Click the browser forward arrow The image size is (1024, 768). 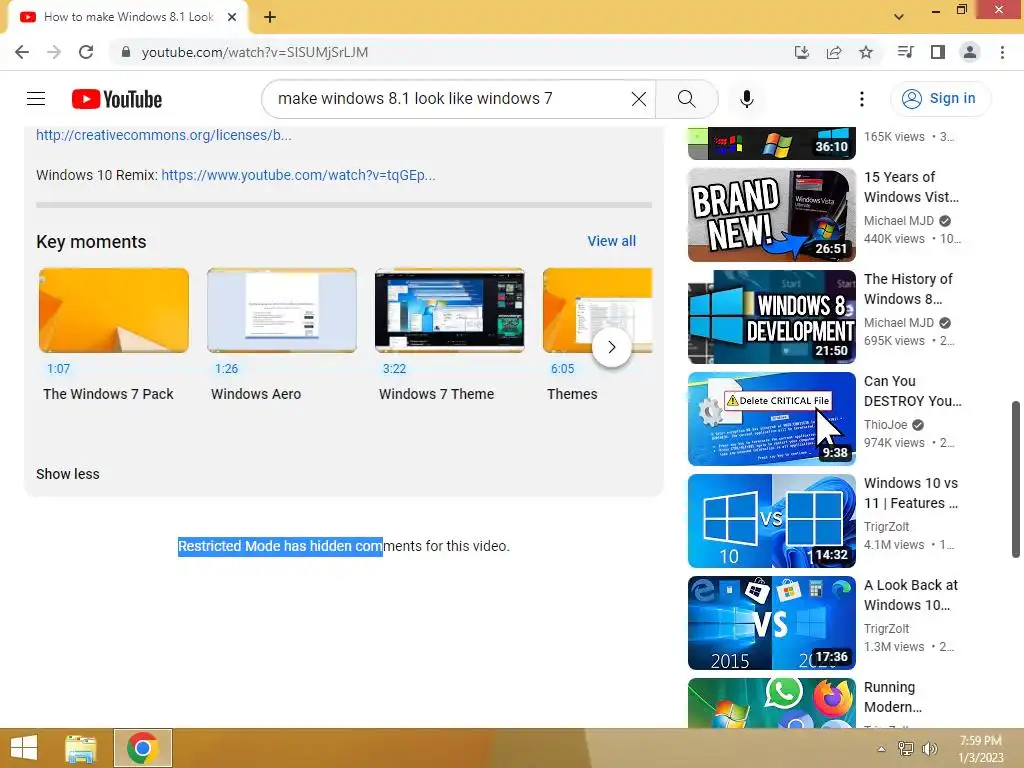pyautogui.click(x=54, y=52)
